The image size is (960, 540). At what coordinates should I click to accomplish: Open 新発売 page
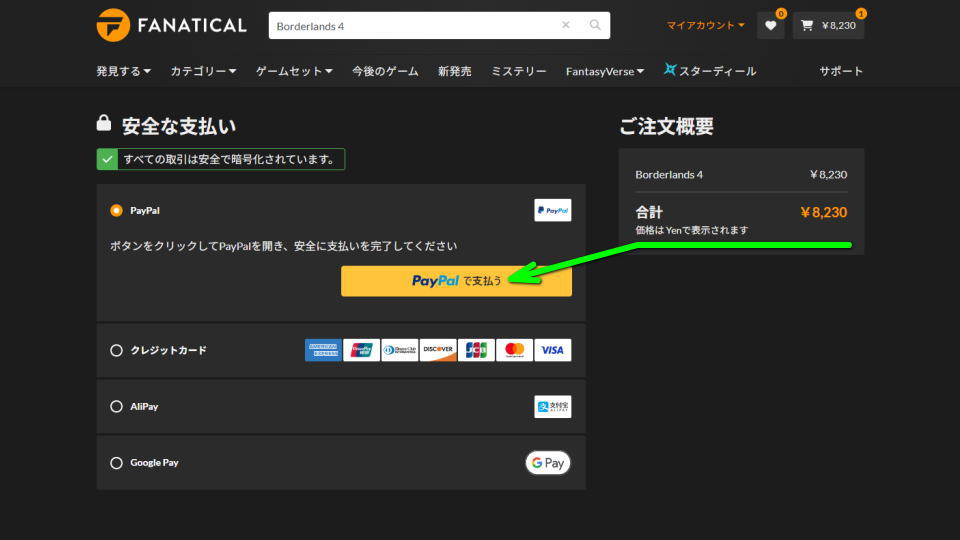pos(454,71)
